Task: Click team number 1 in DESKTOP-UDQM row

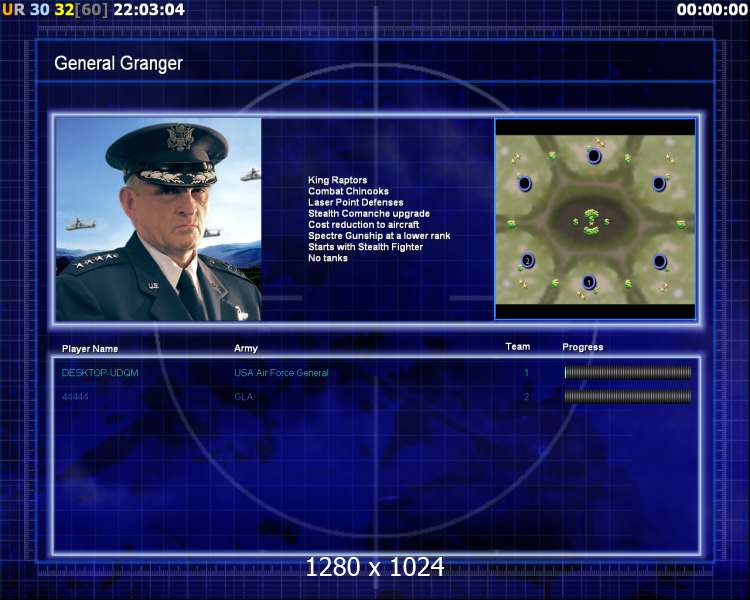Action: [526, 373]
